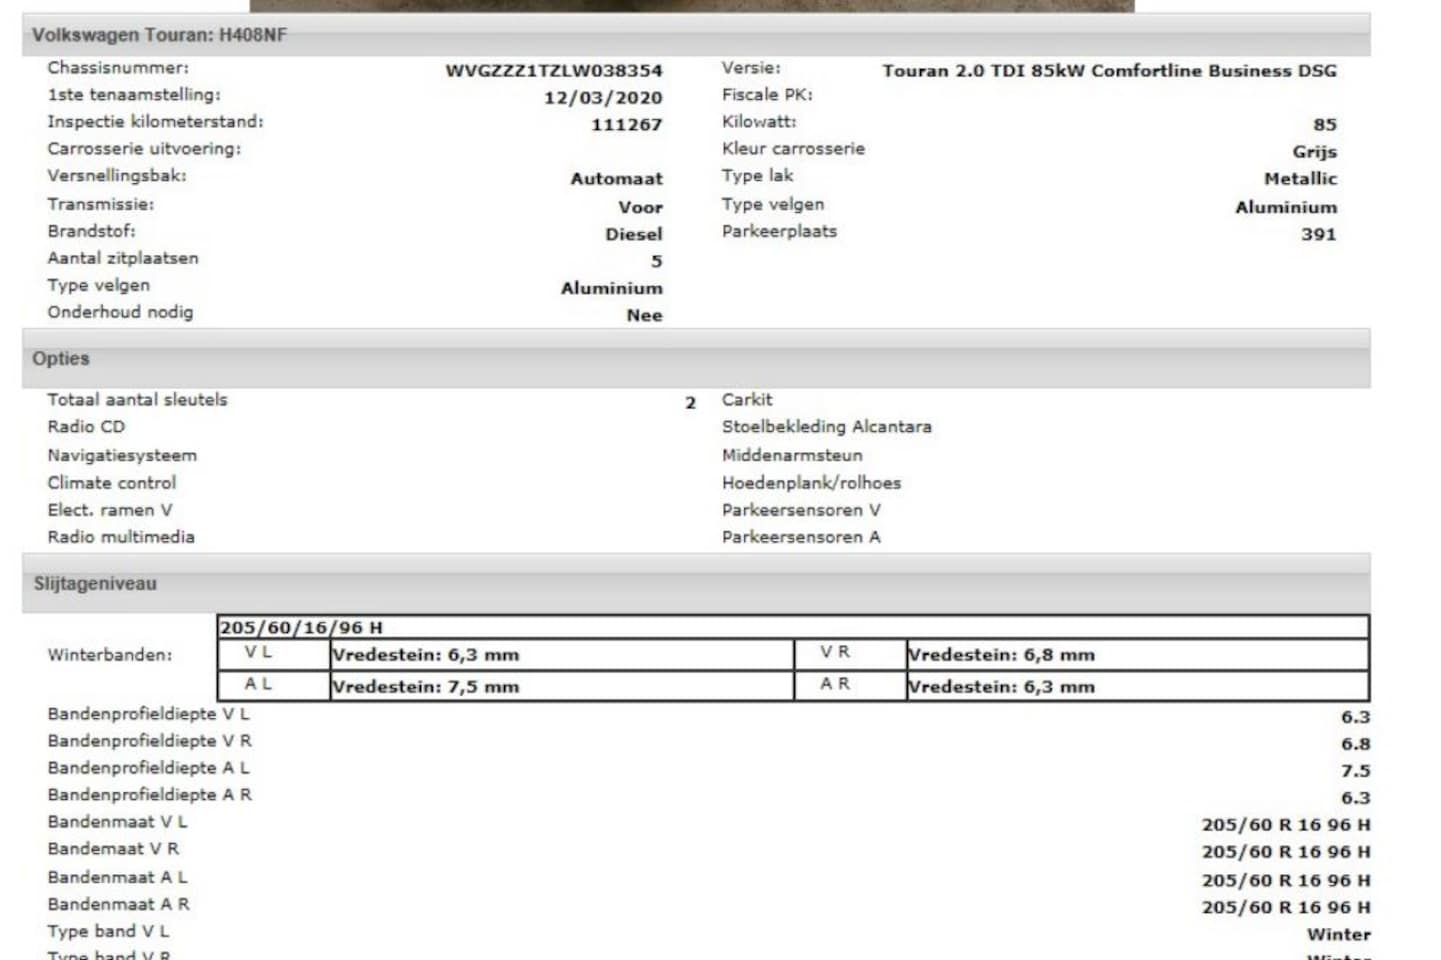Click the Elect. ramen V option
Viewport: 1441px width, 960px height.
(x=110, y=510)
